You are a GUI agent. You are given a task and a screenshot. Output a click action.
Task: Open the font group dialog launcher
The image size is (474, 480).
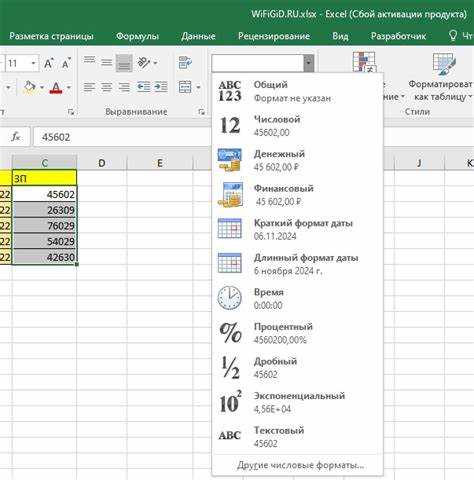tap(71, 112)
